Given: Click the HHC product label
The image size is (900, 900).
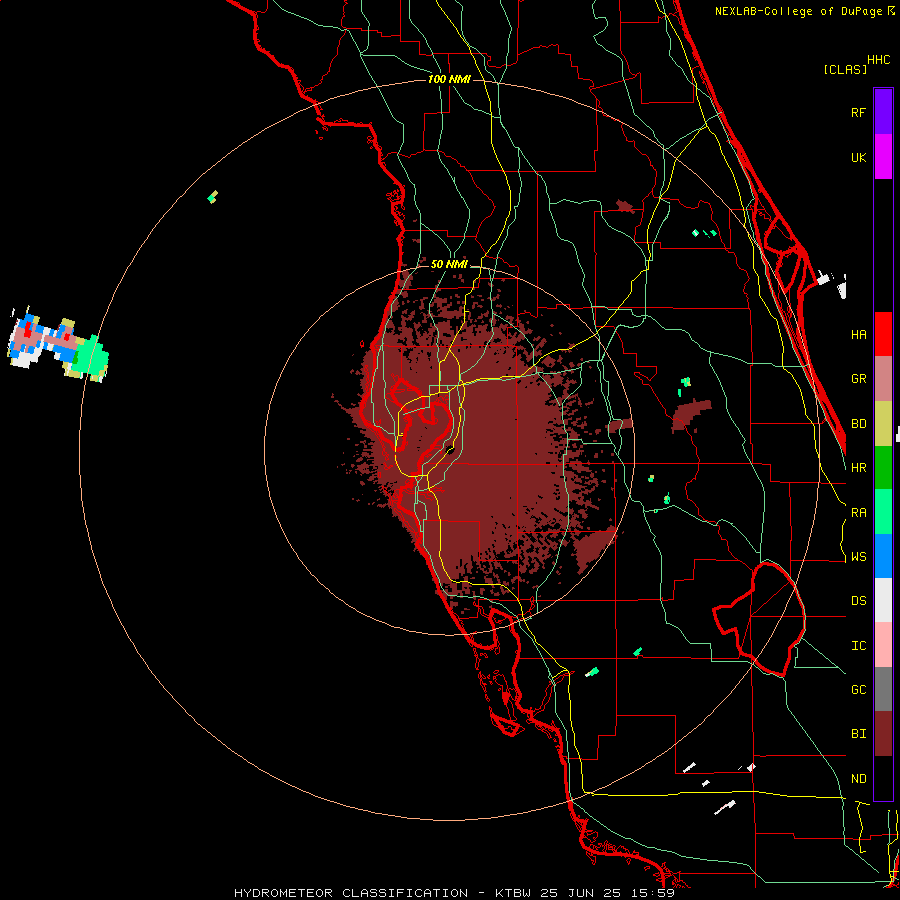Looking at the screenshot, I should click(878, 60).
